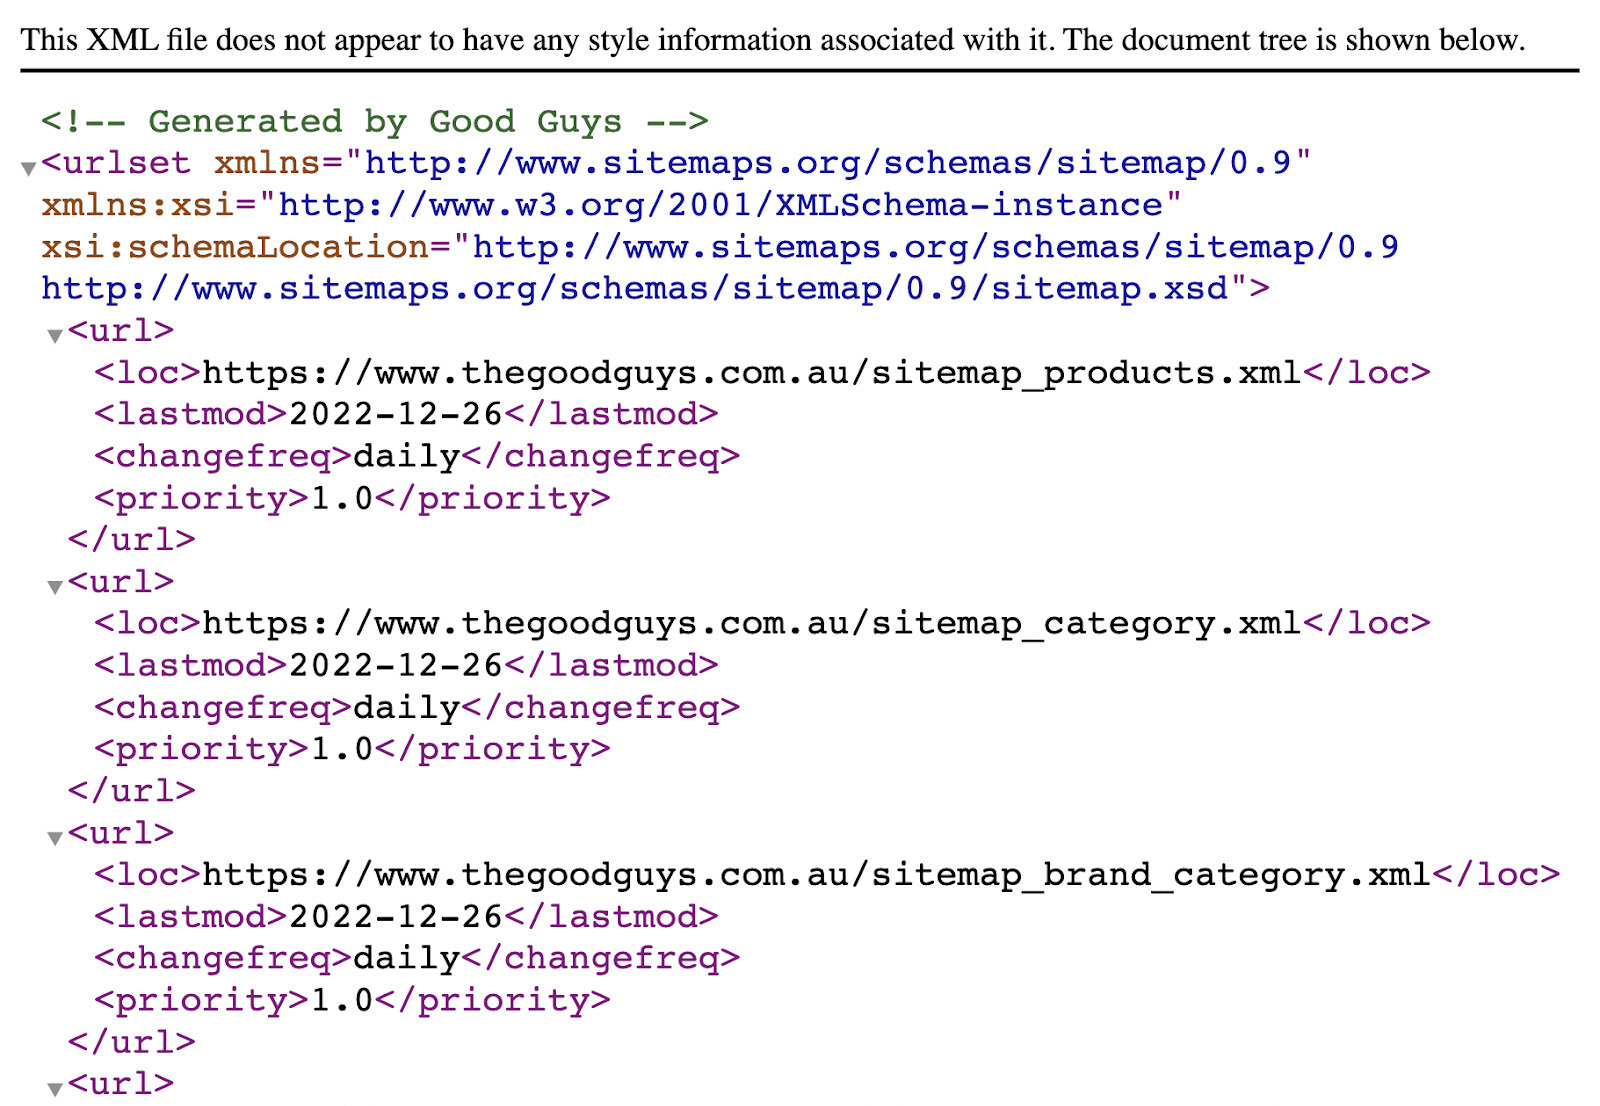The image size is (1600, 1106).
Task: Click the sitemap_brand_category.xml loc URL
Action: coord(817,875)
